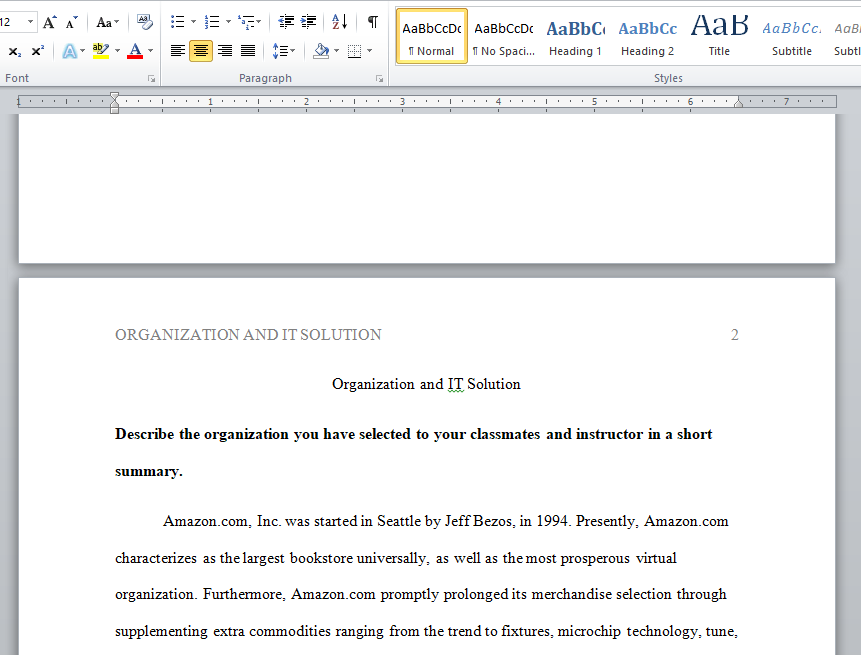Screen dimensions: 861x655
Task: Open the Font dialog box launcher
Action: coord(151,79)
